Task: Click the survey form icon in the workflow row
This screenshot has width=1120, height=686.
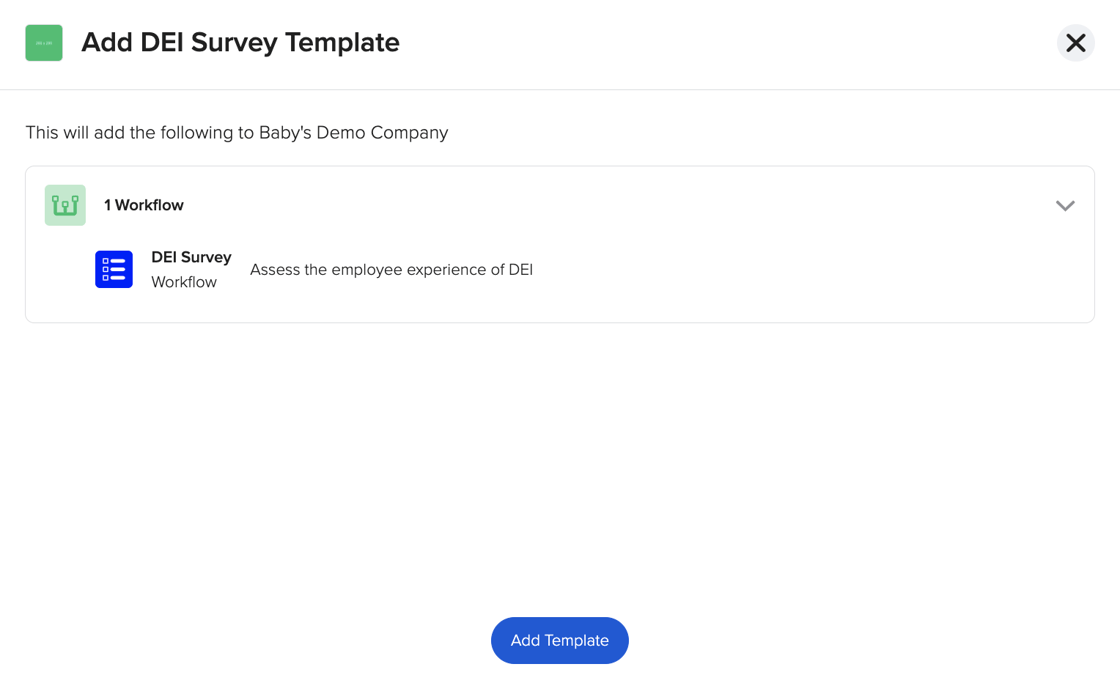Action: [x=114, y=269]
